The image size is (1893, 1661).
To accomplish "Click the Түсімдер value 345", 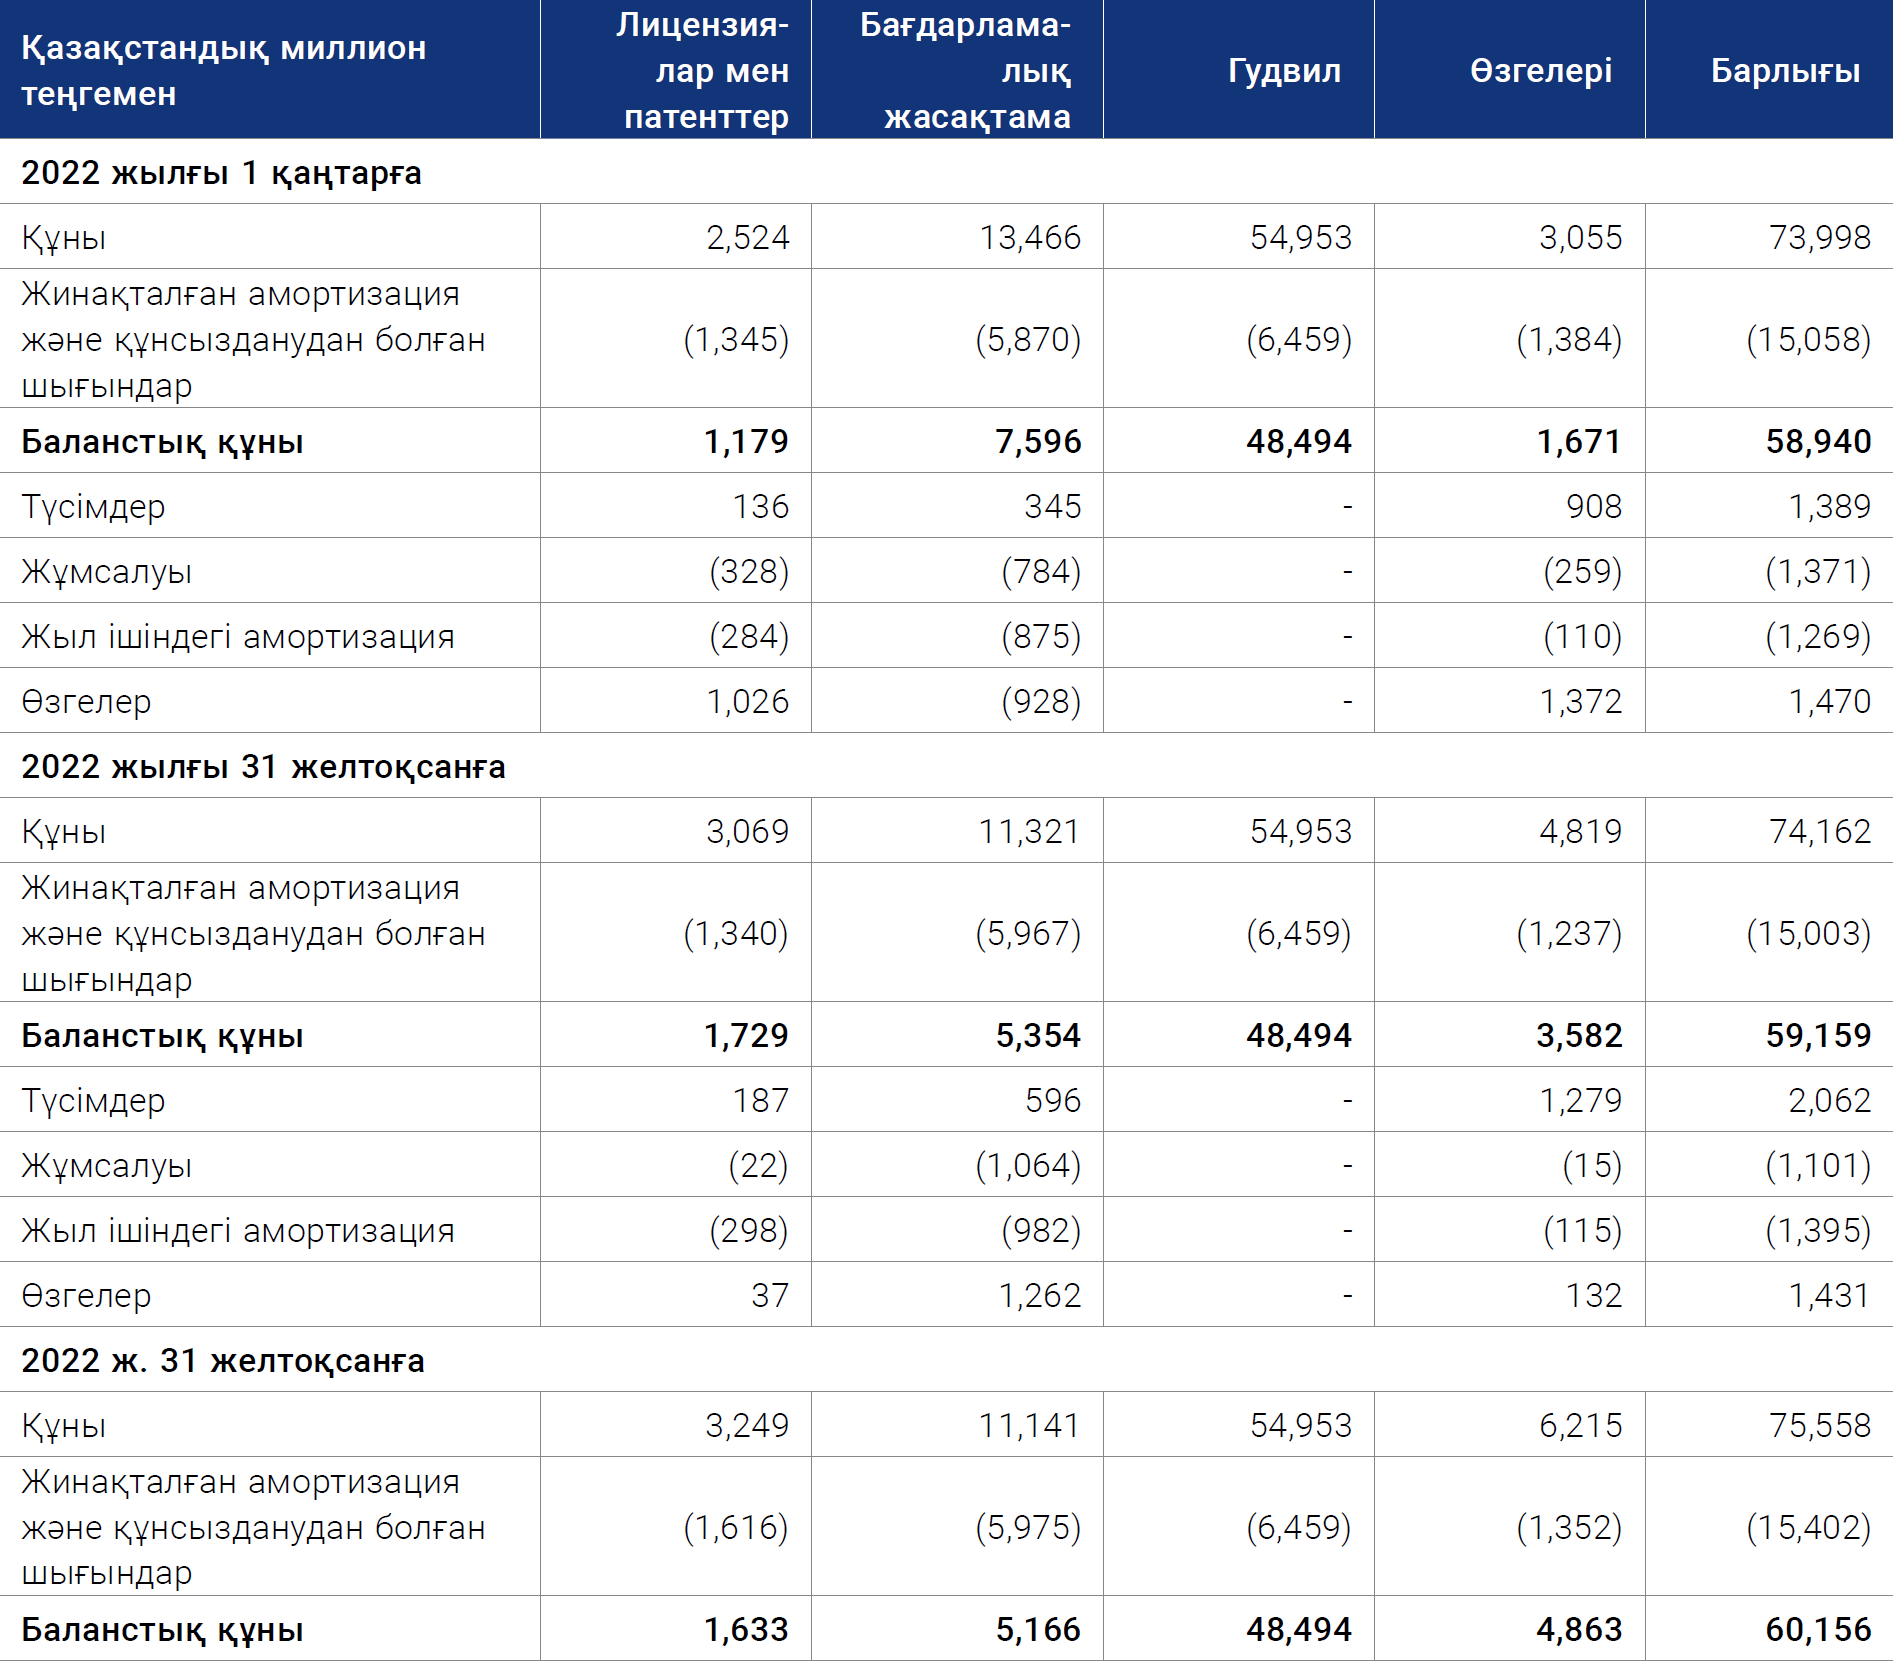I will [x=1052, y=506].
